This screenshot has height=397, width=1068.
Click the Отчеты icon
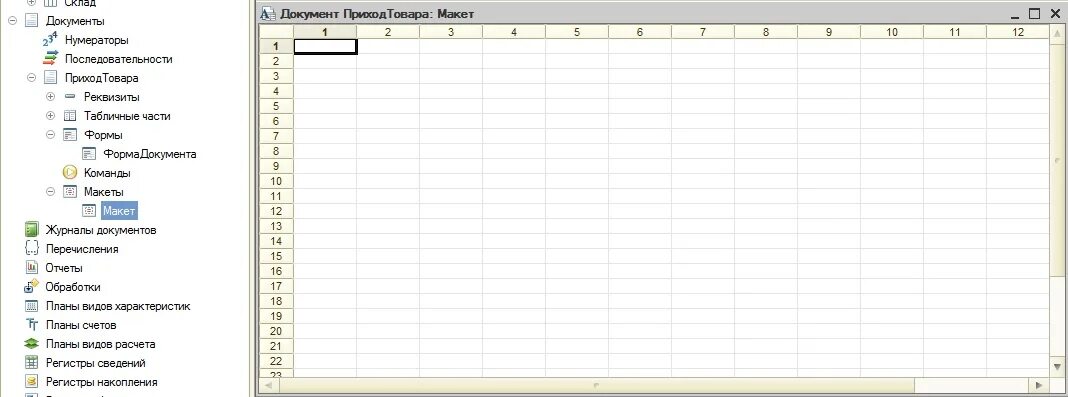pyautogui.click(x=31, y=268)
